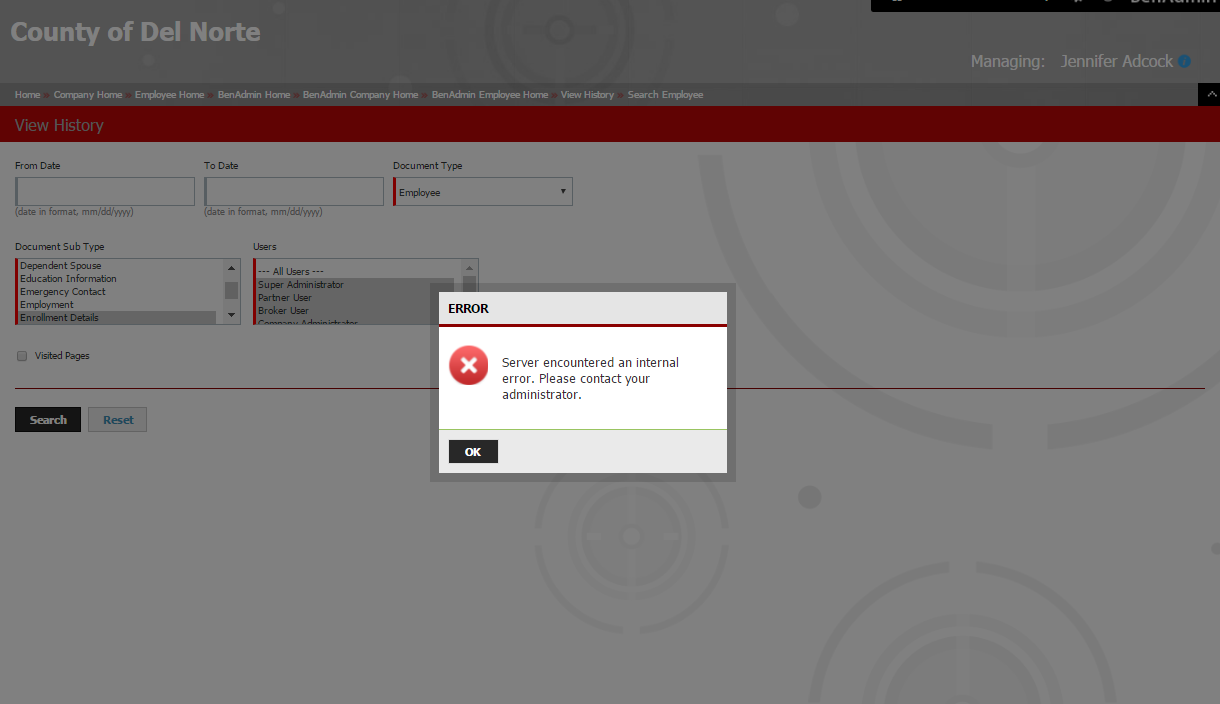This screenshot has height=704, width=1220.
Task: Choose Super Administrator in Users list
Action: click(x=355, y=285)
